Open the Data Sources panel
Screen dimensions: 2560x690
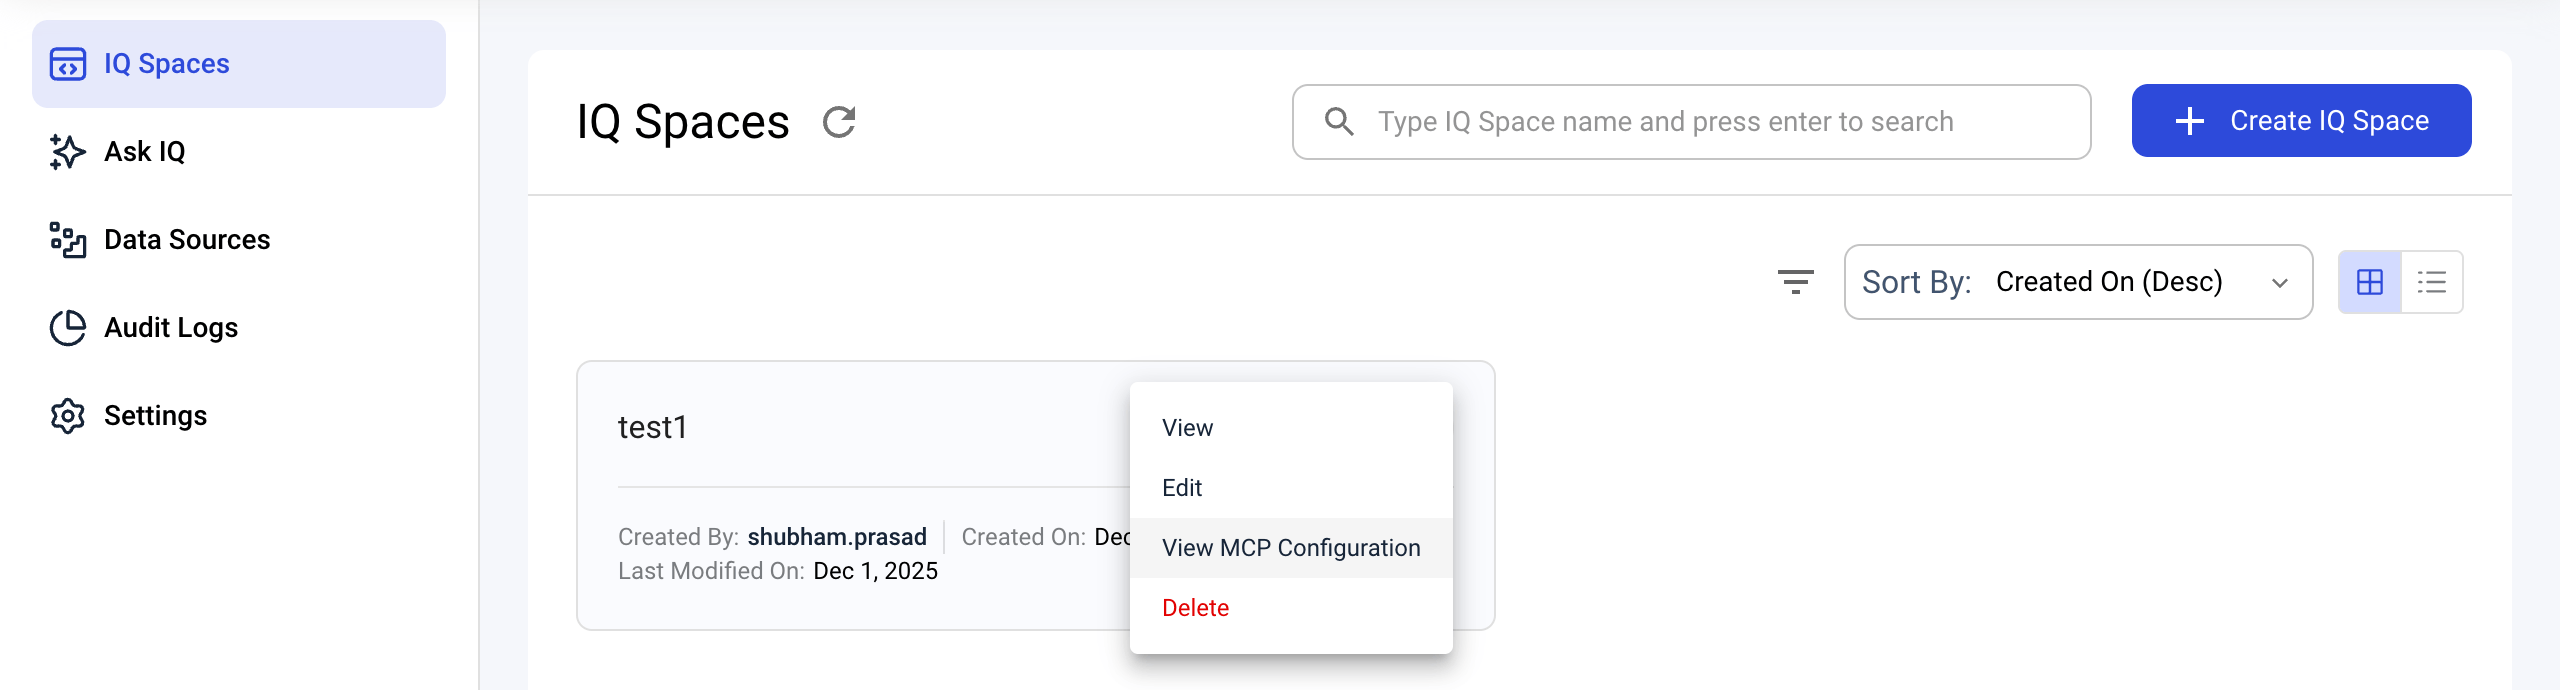(186, 239)
